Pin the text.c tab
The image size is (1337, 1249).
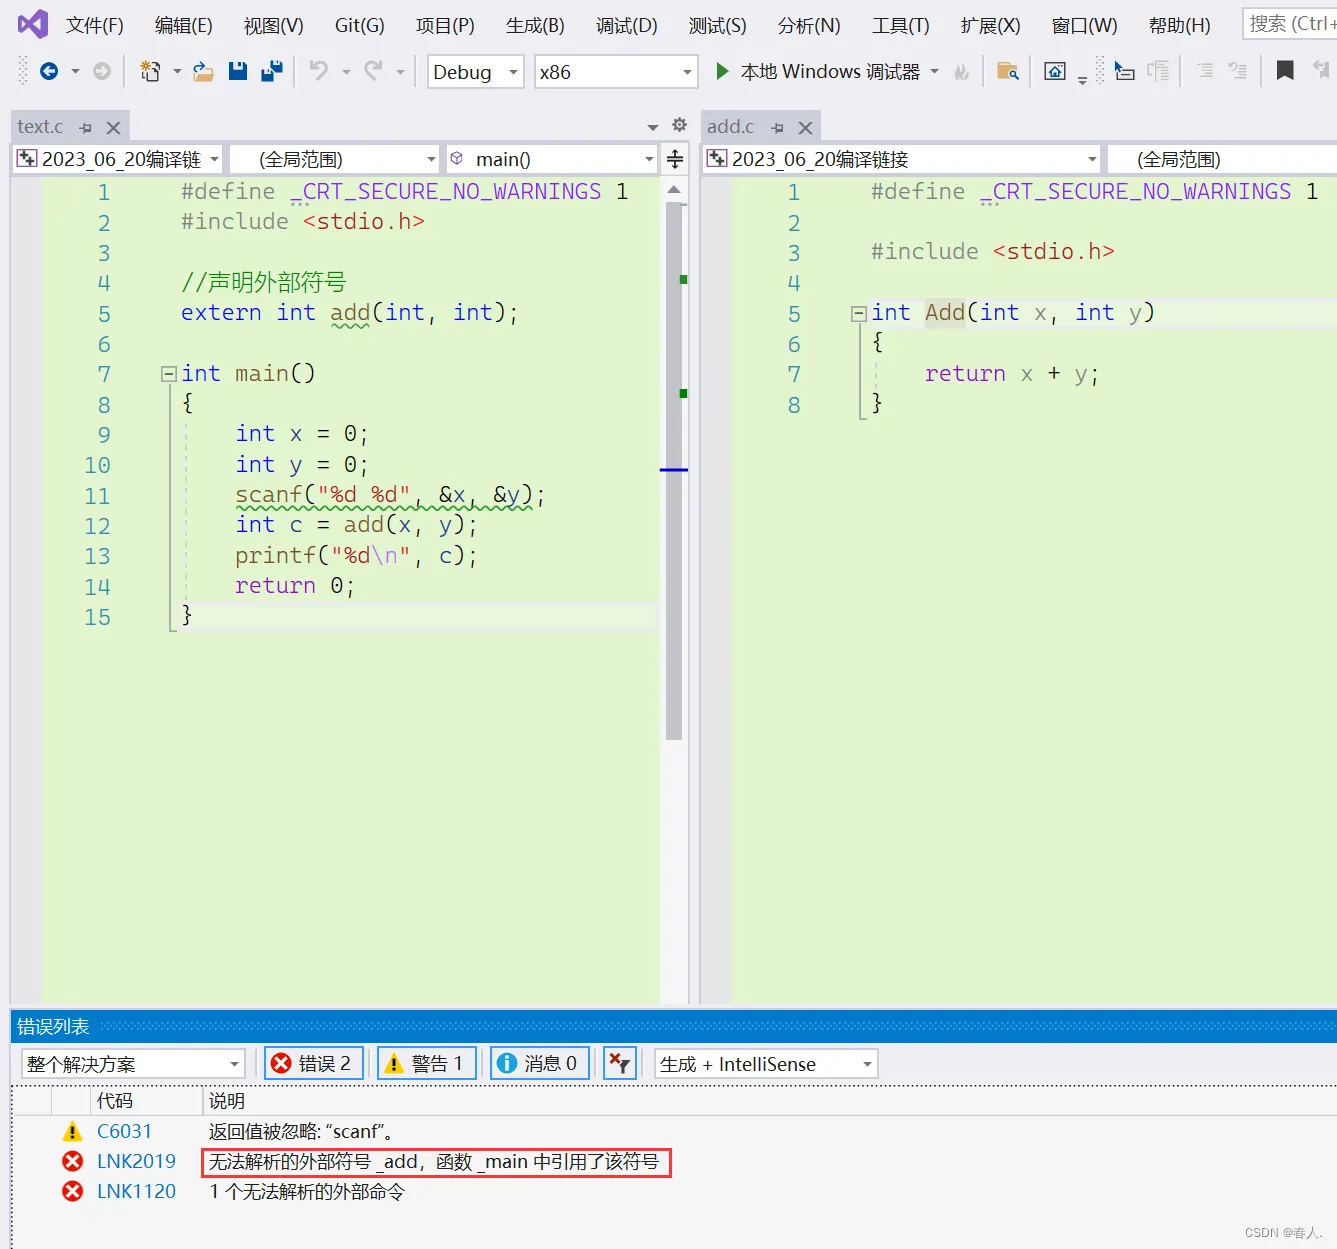tap(85, 128)
